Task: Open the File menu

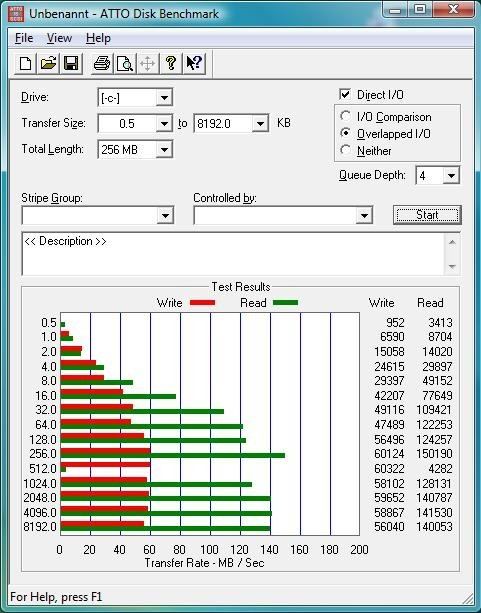Action: click(x=24, y=38)
